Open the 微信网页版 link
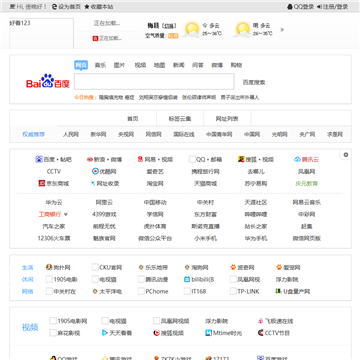This screenshot has height=360, width=360. 307,238
